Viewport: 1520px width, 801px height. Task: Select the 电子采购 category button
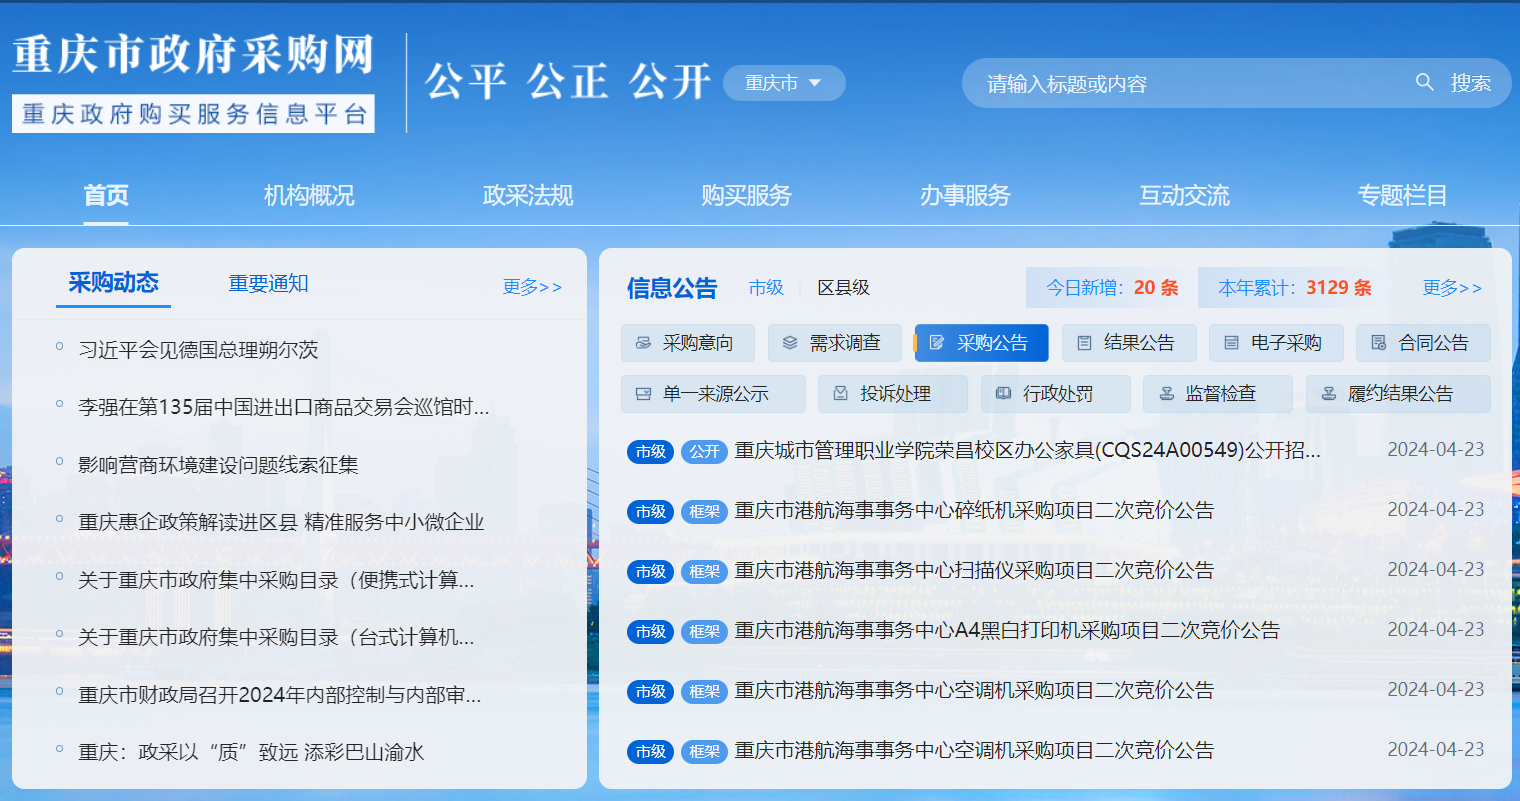[1276, 343]
